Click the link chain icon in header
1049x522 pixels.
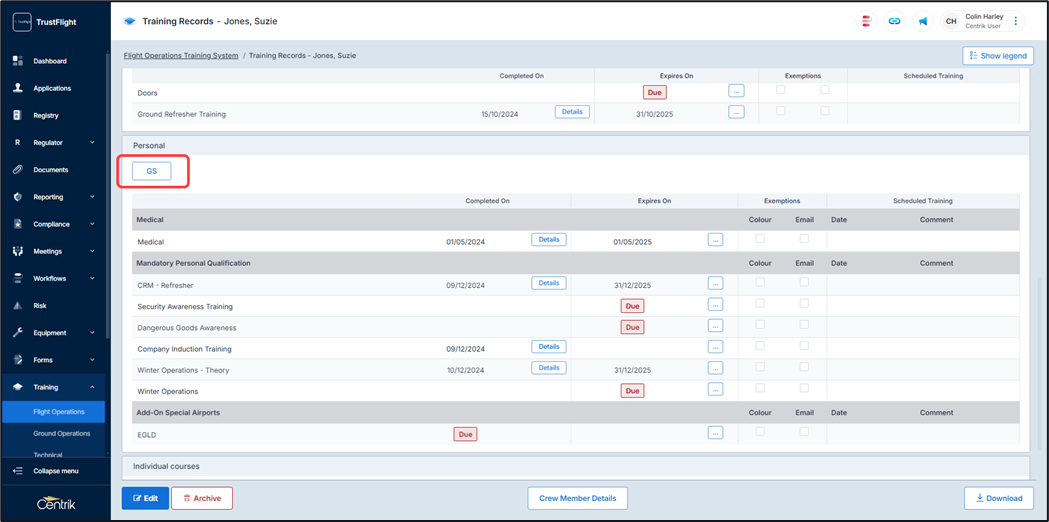click(894, 21)
